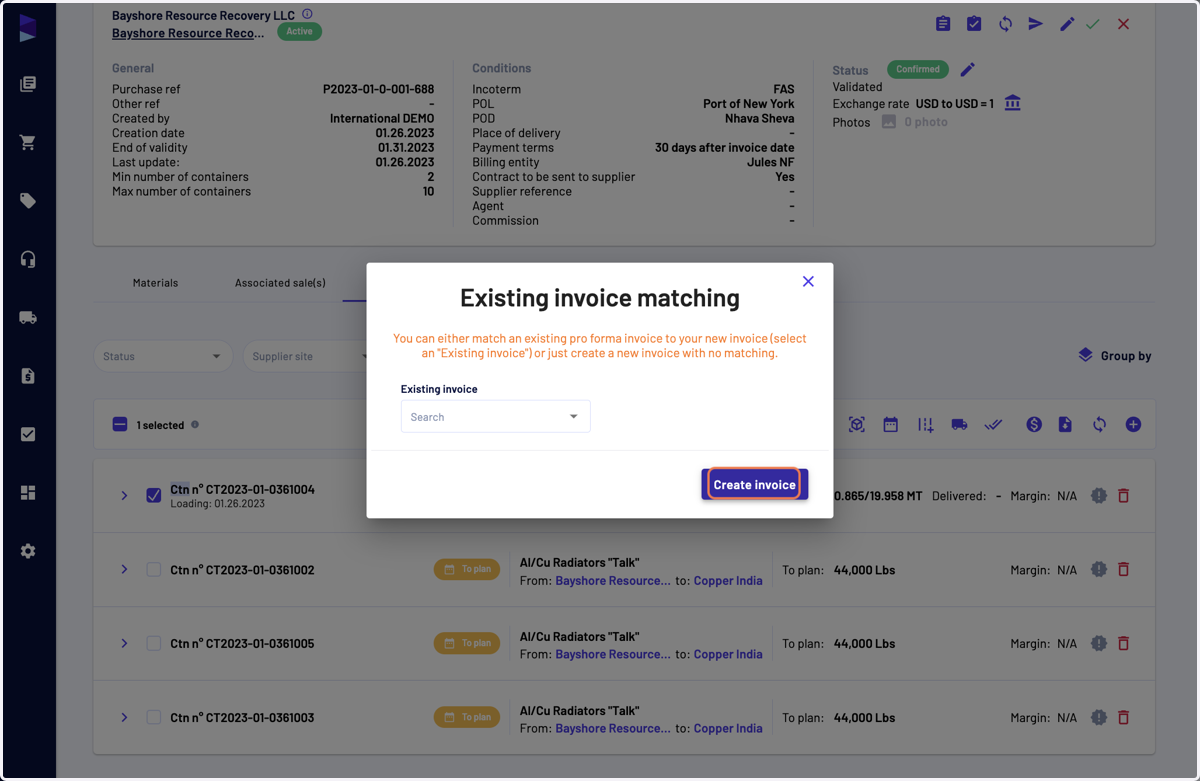This screenshot has height=781, width=1200.
Task: Open the Status filter dropdown
Action: 163,356
